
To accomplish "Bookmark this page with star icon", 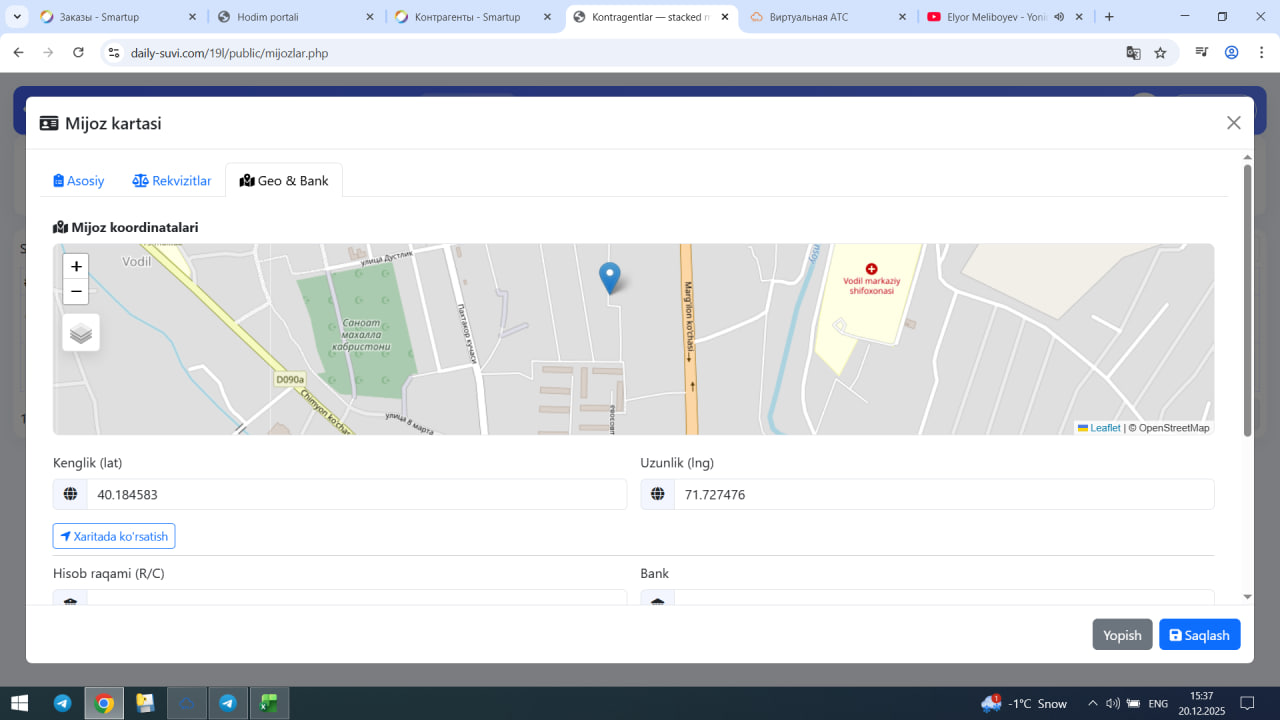I will click(x=1160, y=53).
